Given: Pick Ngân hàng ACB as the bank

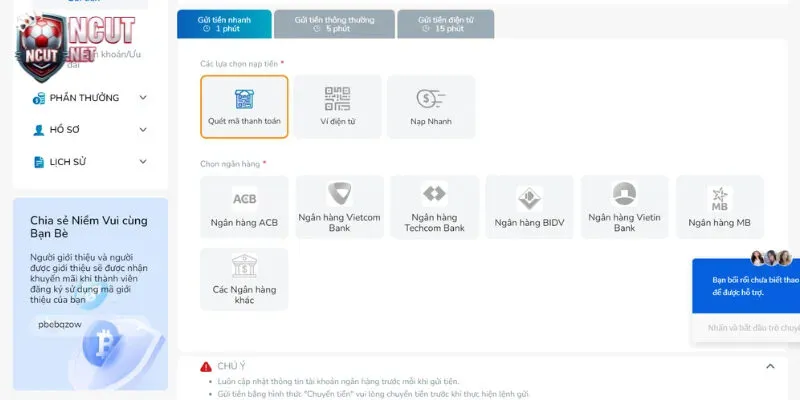Looking at the screenshot, I should [244, 207].
